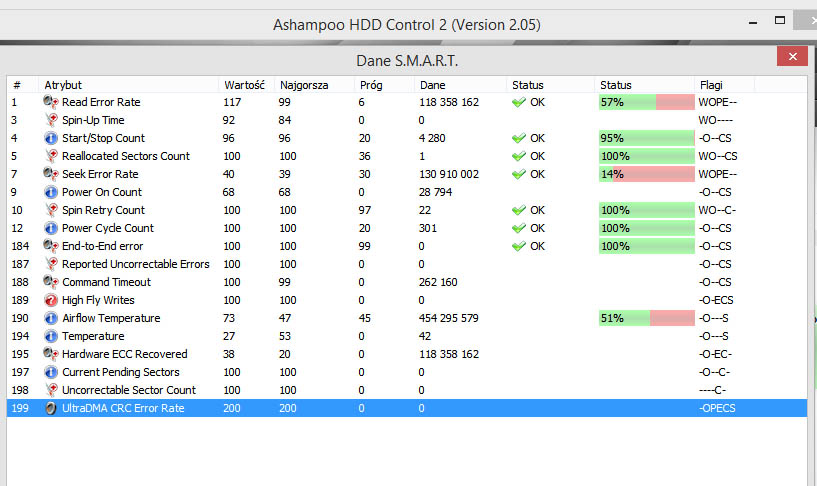The height and width of the screenshot is (486, 817).
Task: Click the OK checkmark for Read Error Rate
Action: point(518,102)
